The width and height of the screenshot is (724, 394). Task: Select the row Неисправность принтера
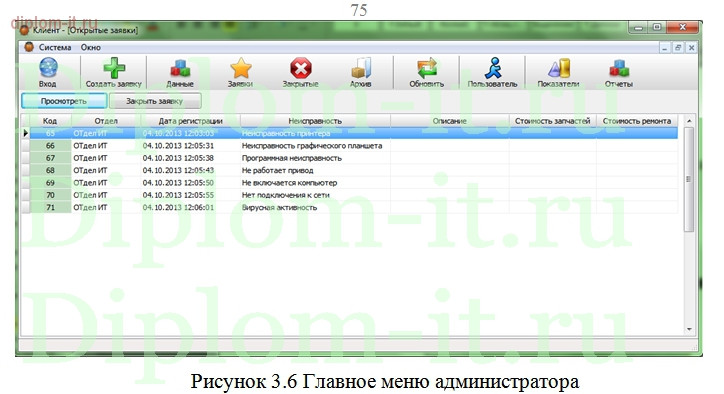click(x=350, y=133)
